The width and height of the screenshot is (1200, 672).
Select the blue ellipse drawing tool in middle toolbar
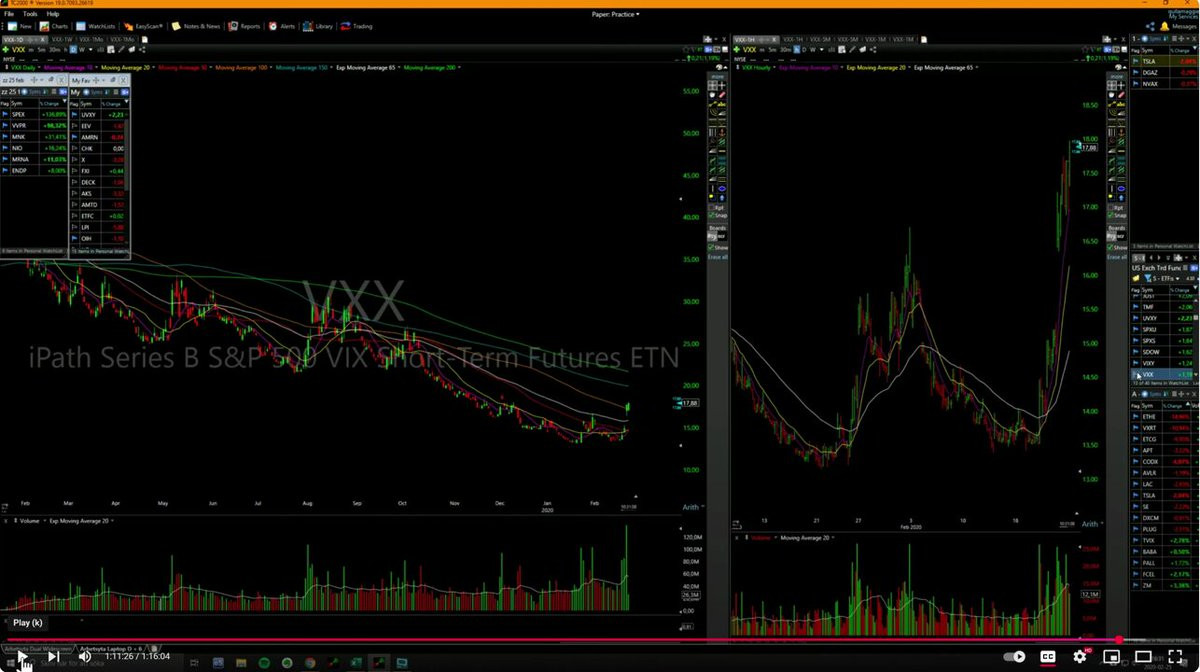pyautogui.click(x=722, y=188)
